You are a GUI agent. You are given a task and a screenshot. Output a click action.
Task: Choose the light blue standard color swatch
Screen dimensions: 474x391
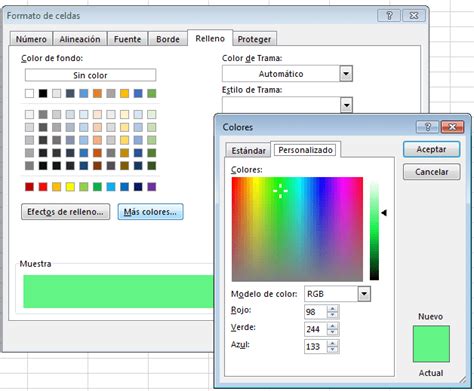[x=111, y=187]
